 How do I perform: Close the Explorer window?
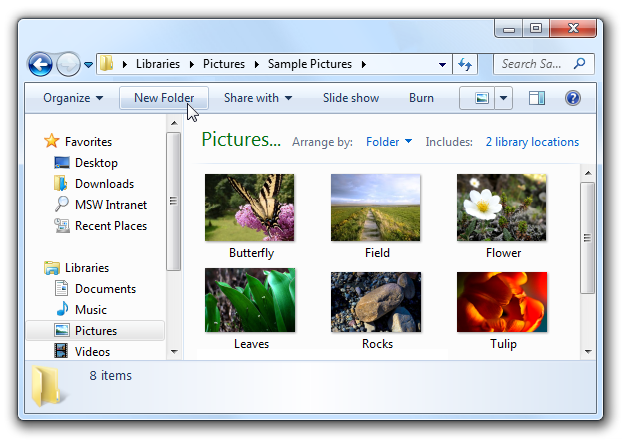(573, 28)
